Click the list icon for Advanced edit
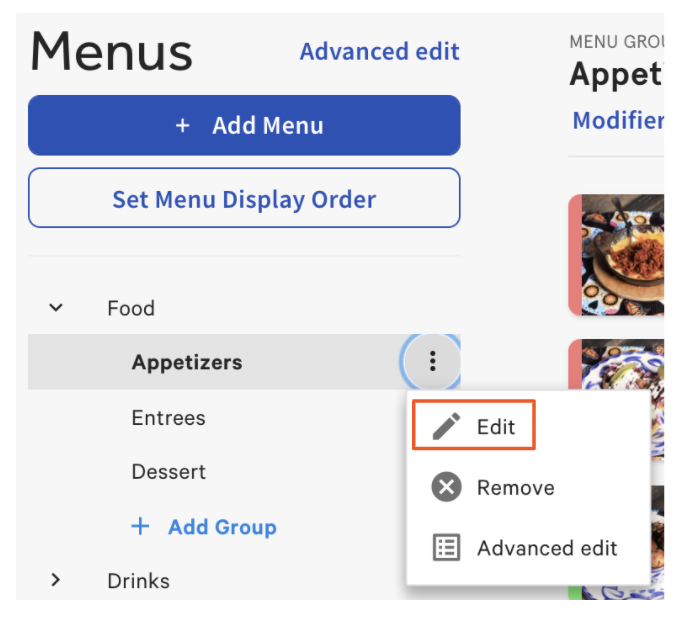Image resolution: width=684 pixels, height=622 pixels. tap(446, 548)
